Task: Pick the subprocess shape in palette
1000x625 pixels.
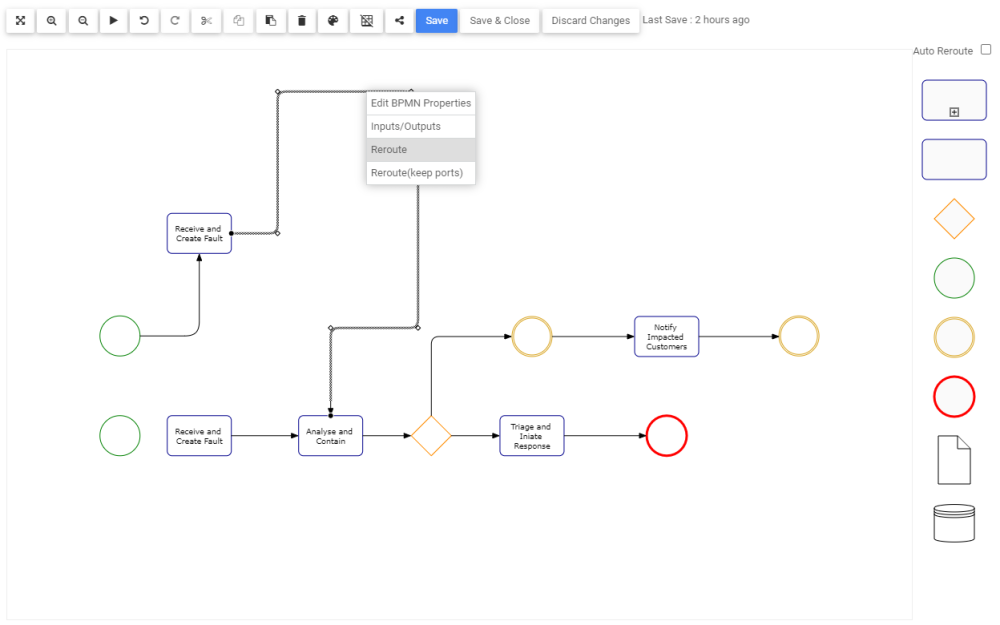Action: coord(954,100)
